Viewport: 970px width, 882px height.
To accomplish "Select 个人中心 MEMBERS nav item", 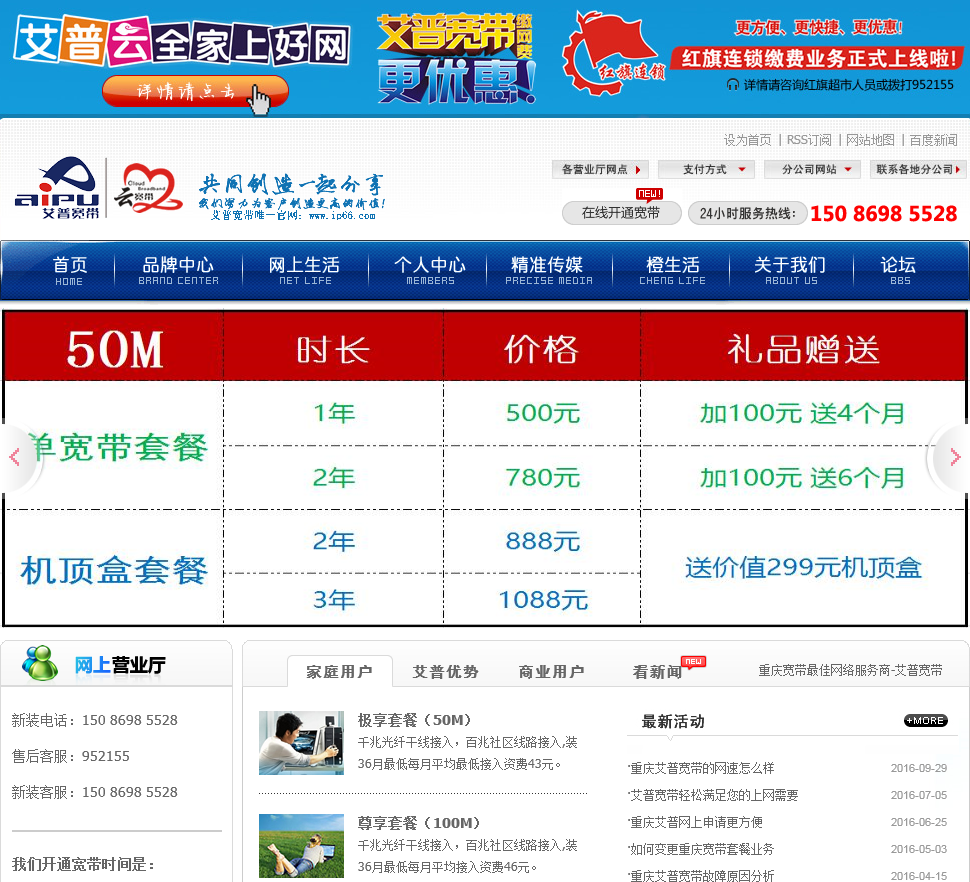I will [430, 271].
